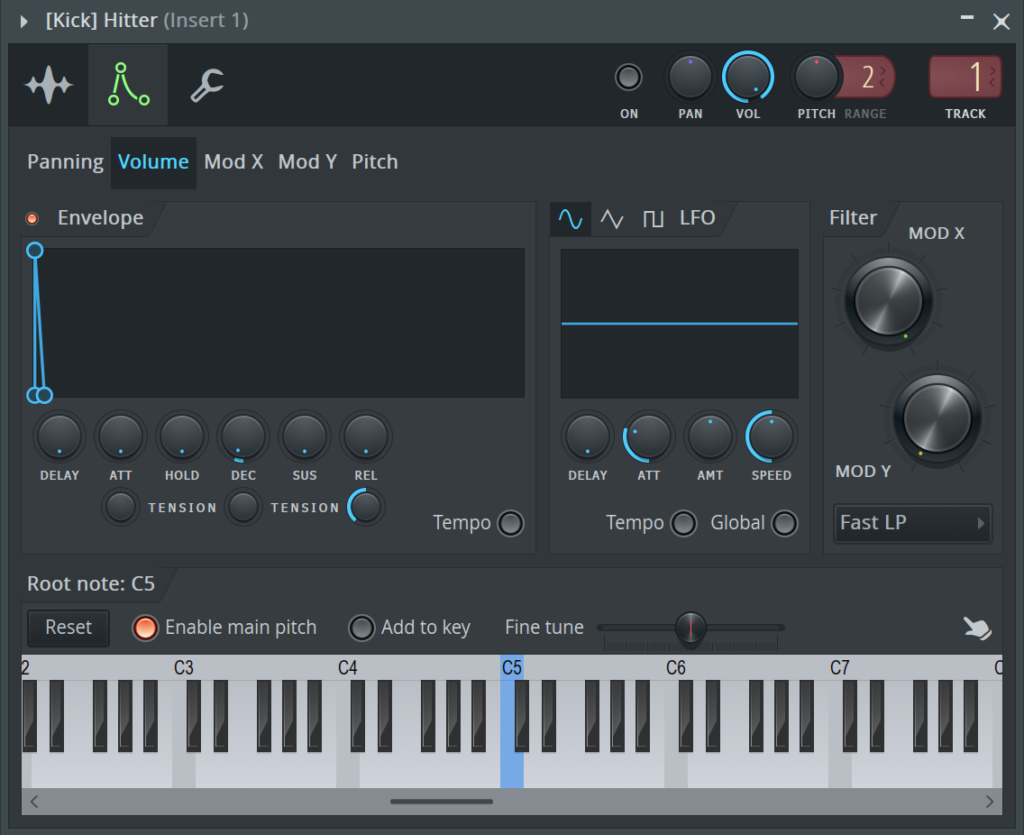Screen dimensions: 1024x835
Task: Switch to the Pitch tab
Action: [374, 162]
